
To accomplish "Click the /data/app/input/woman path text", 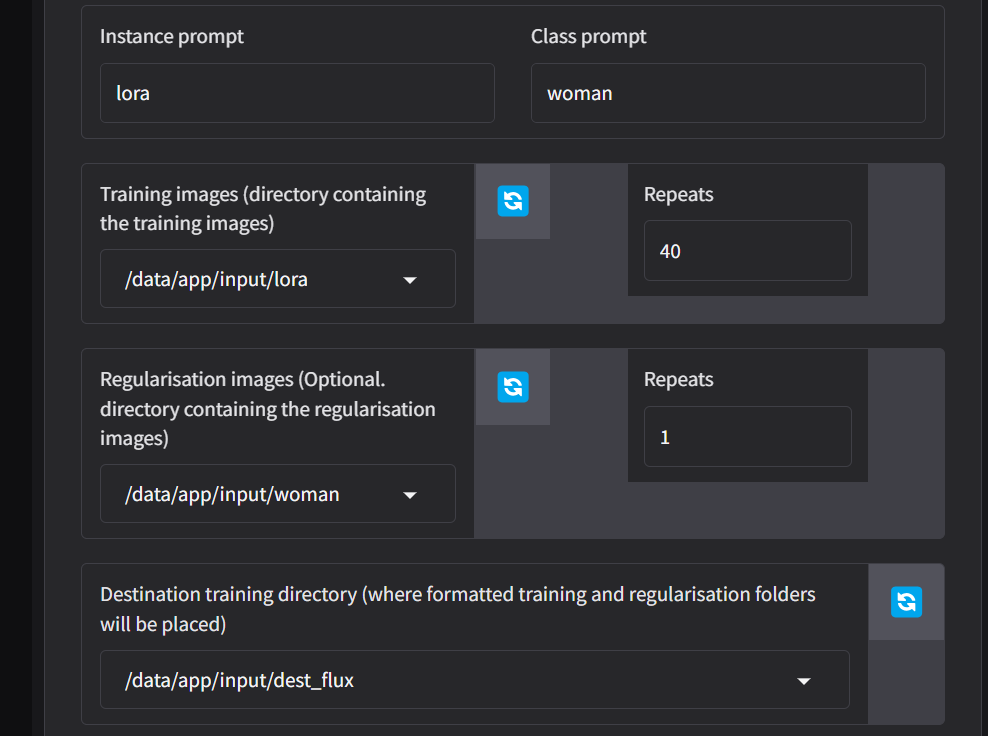I will pos(232,495).
